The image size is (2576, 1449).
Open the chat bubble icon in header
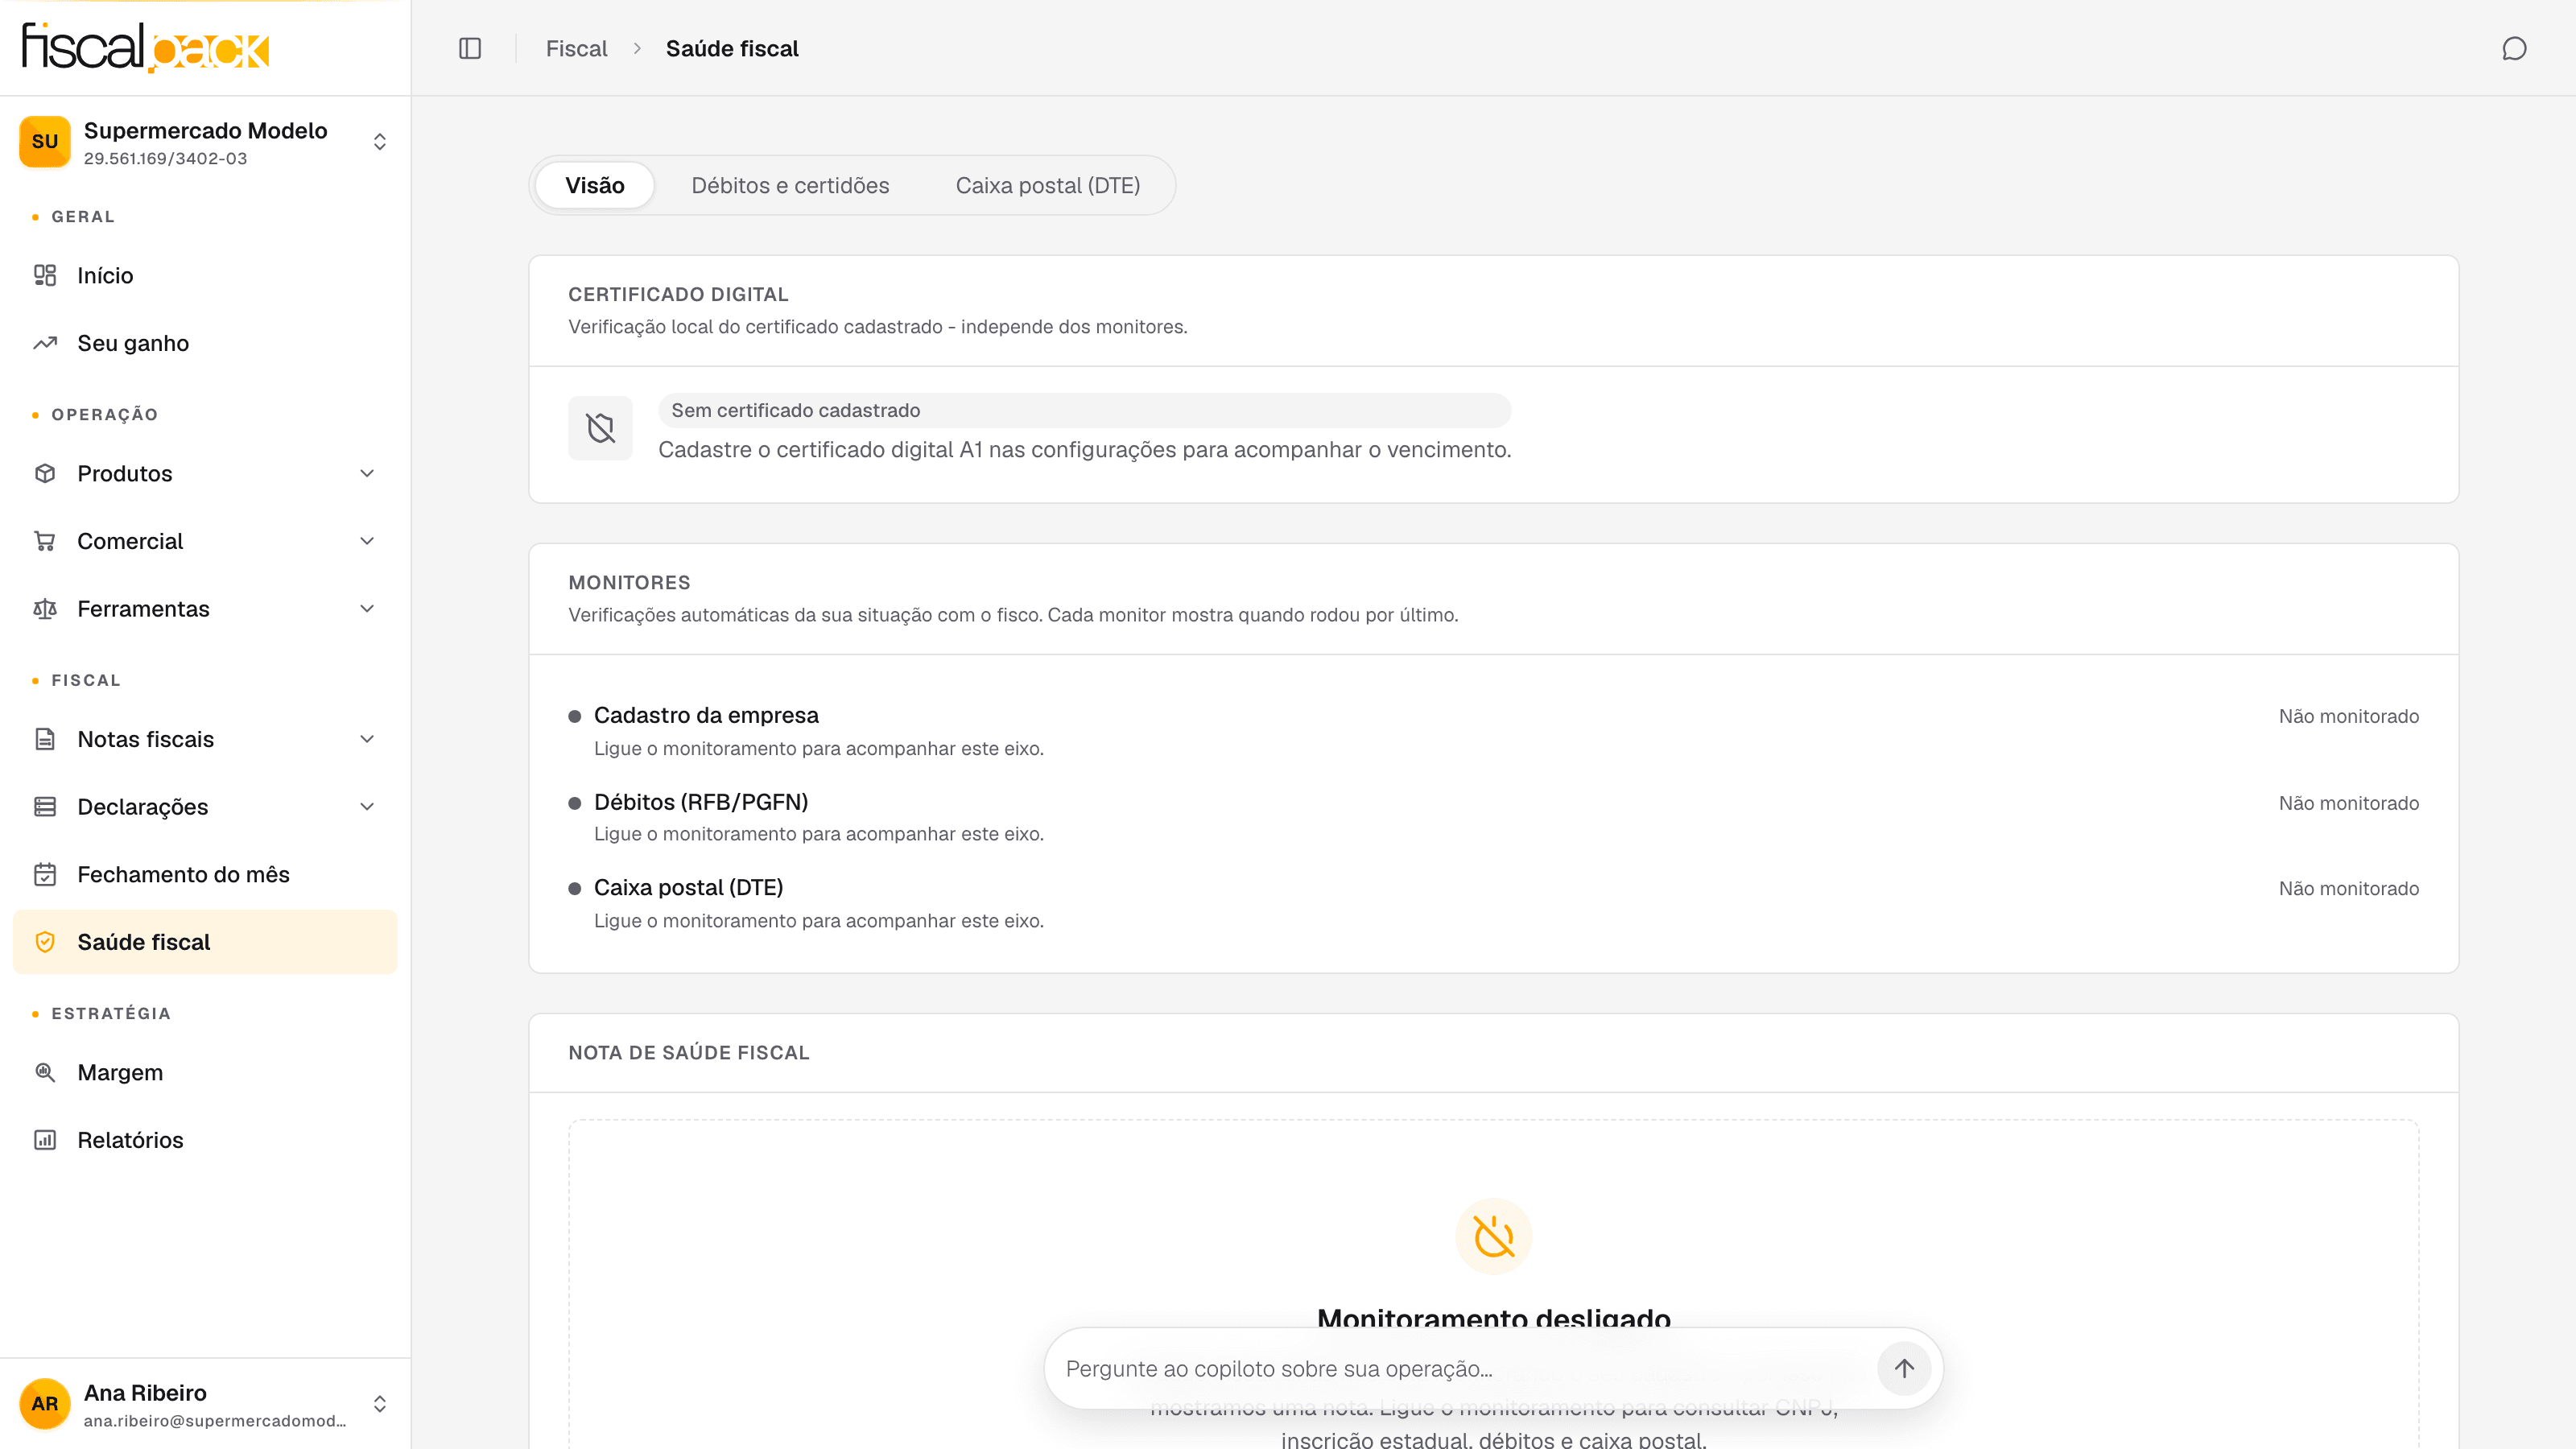[x=2514, y=48]
